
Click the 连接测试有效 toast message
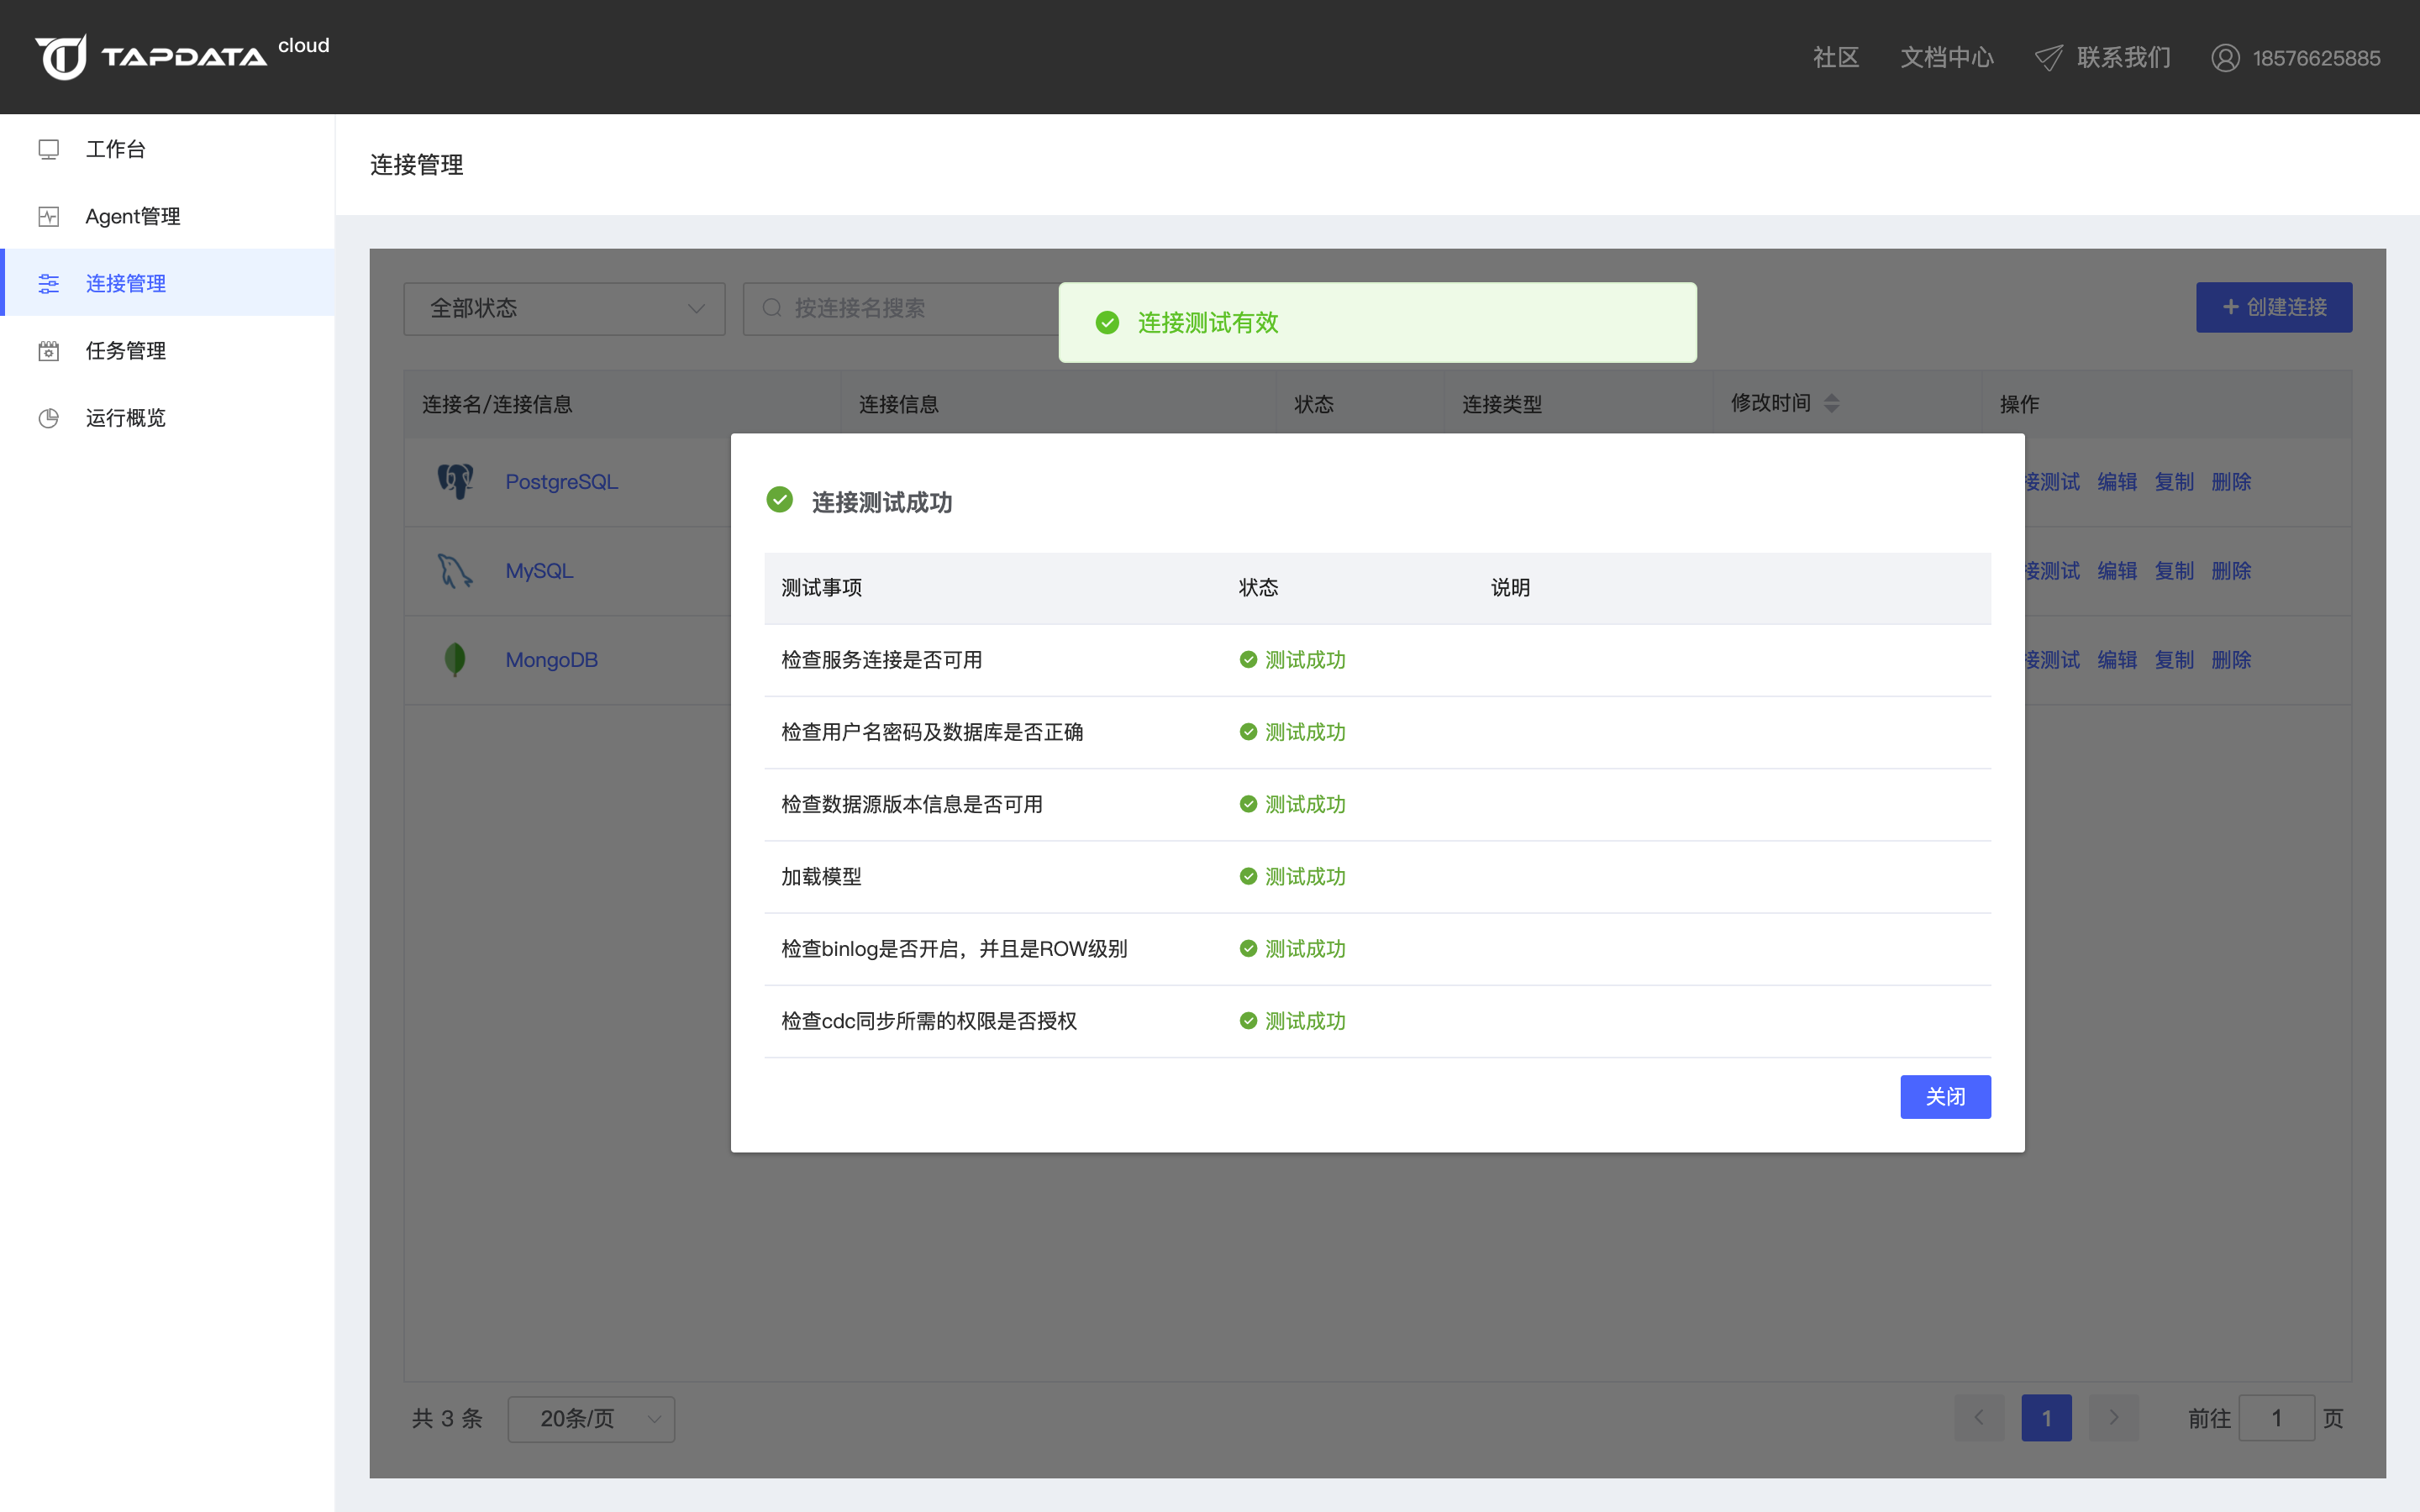[x=1377, y=322]
